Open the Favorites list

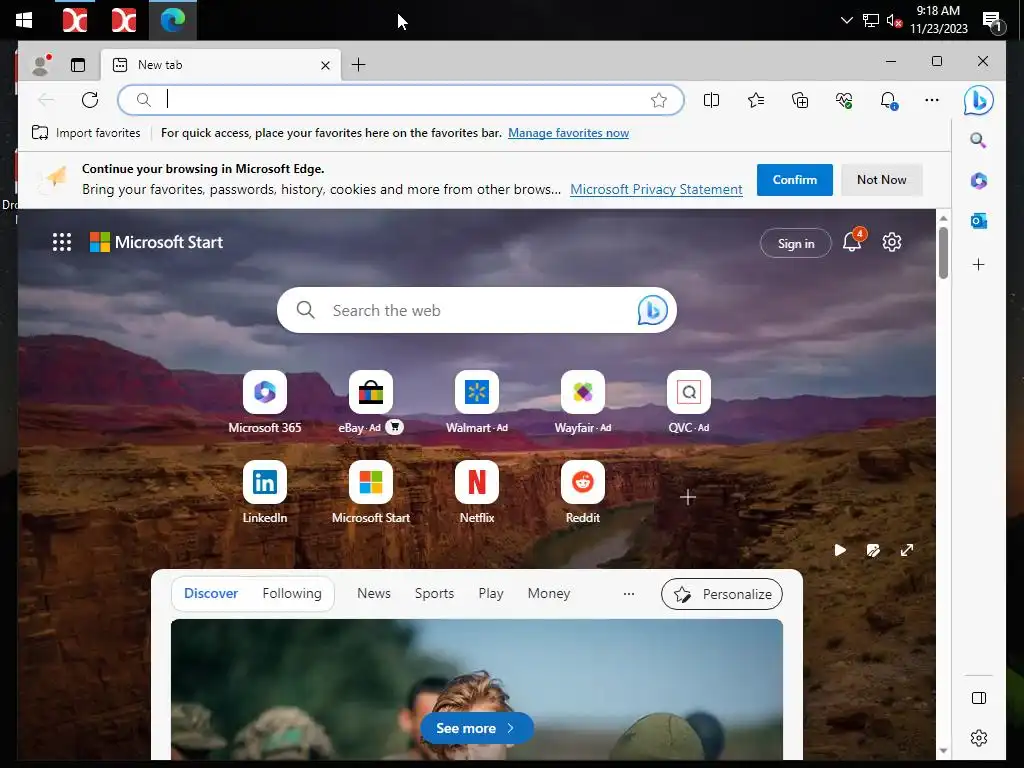pyautogui.click(x=756, y=100)
